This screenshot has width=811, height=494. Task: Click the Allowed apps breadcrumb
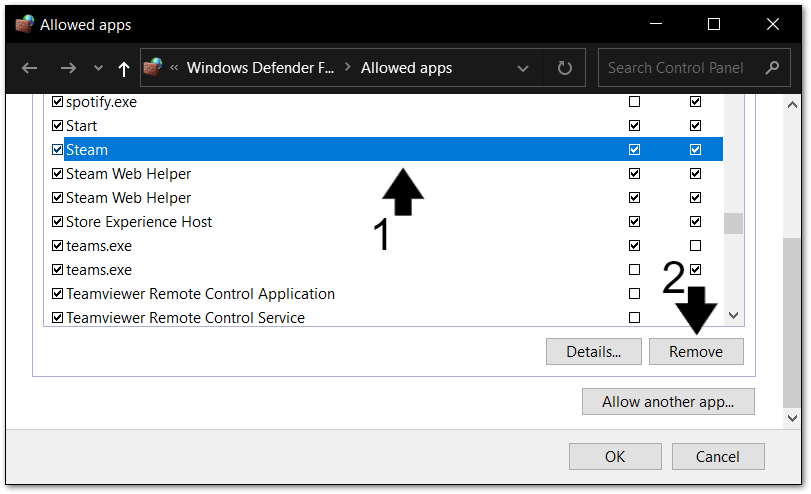click(x=406, y=68)
